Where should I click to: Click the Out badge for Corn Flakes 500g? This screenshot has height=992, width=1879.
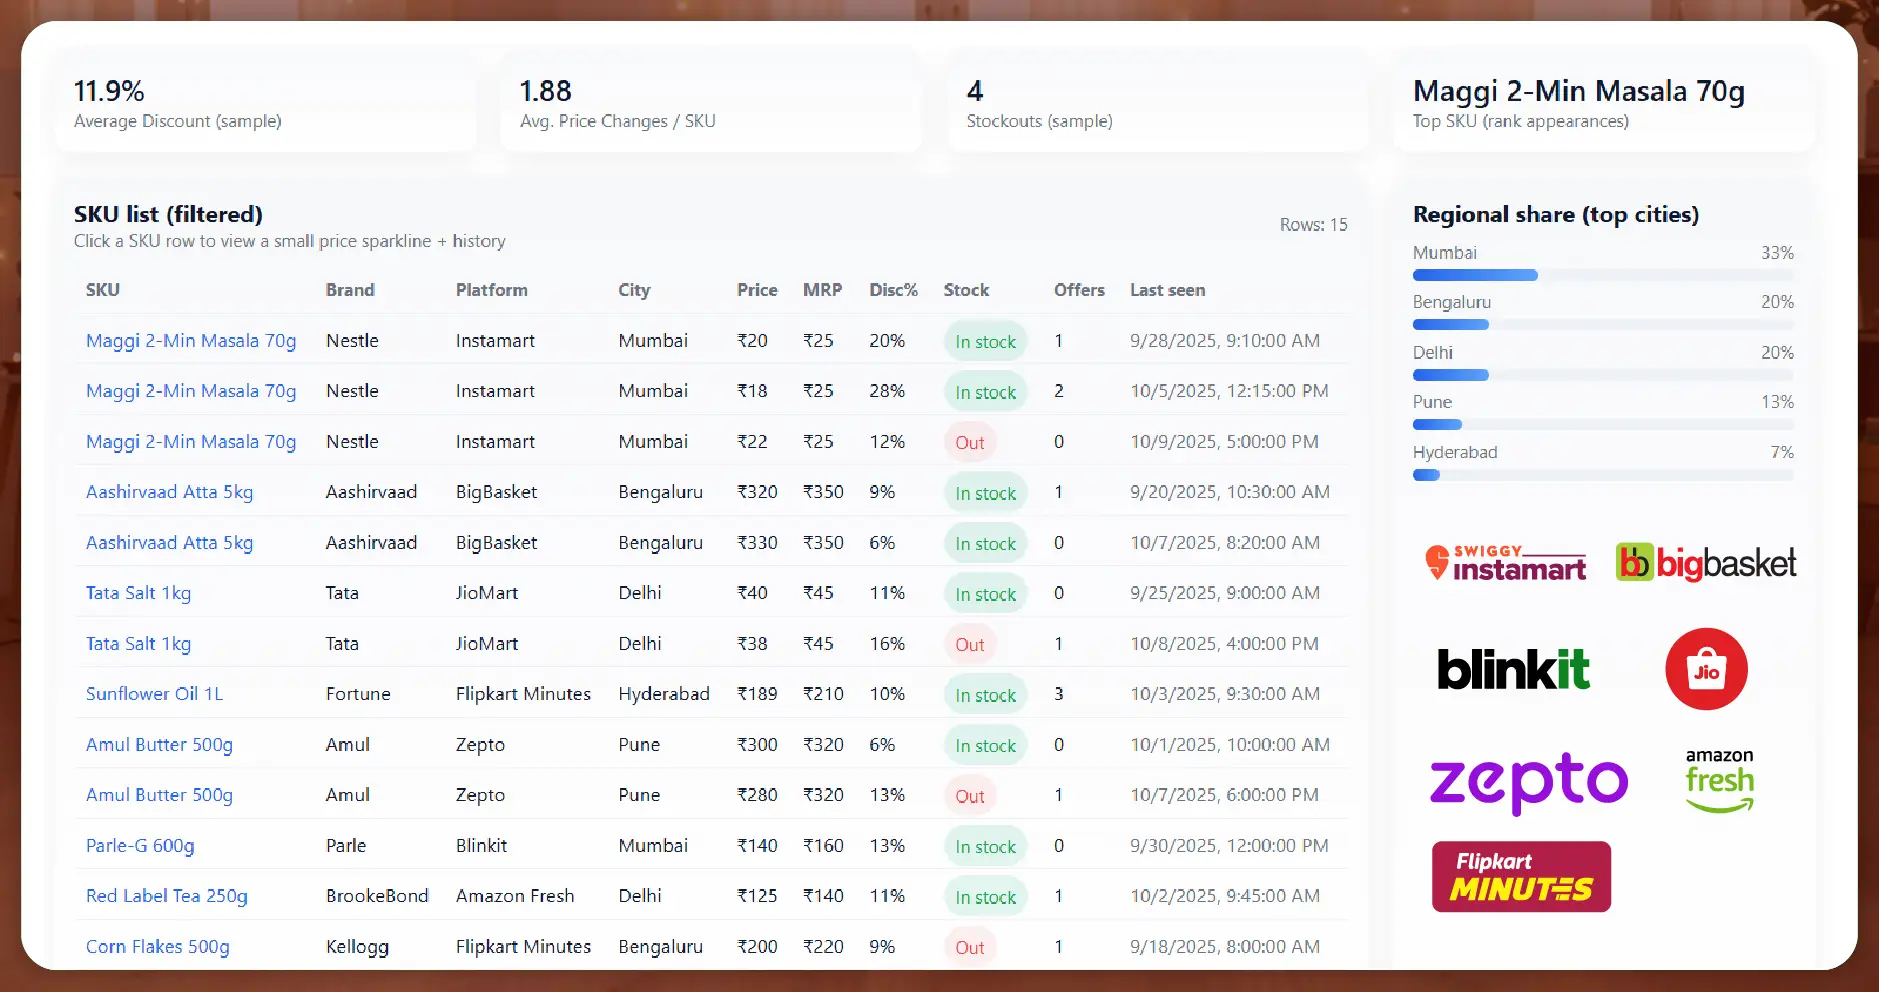tap(969, 947)
